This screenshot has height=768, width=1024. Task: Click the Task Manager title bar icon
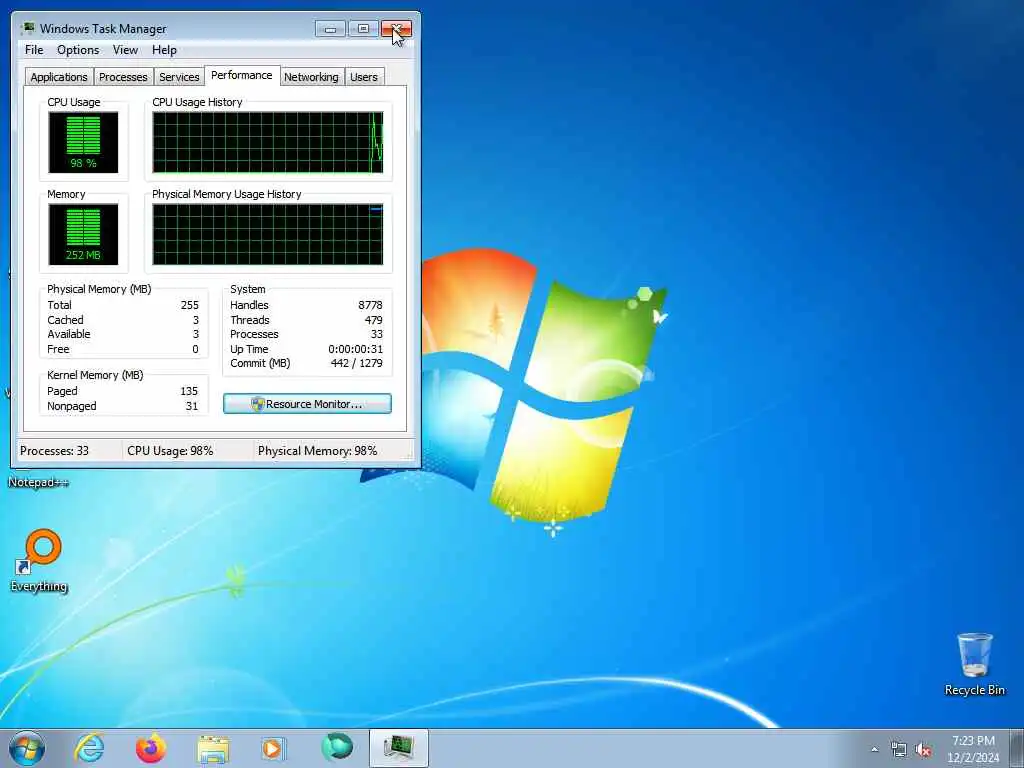(27, 28)
